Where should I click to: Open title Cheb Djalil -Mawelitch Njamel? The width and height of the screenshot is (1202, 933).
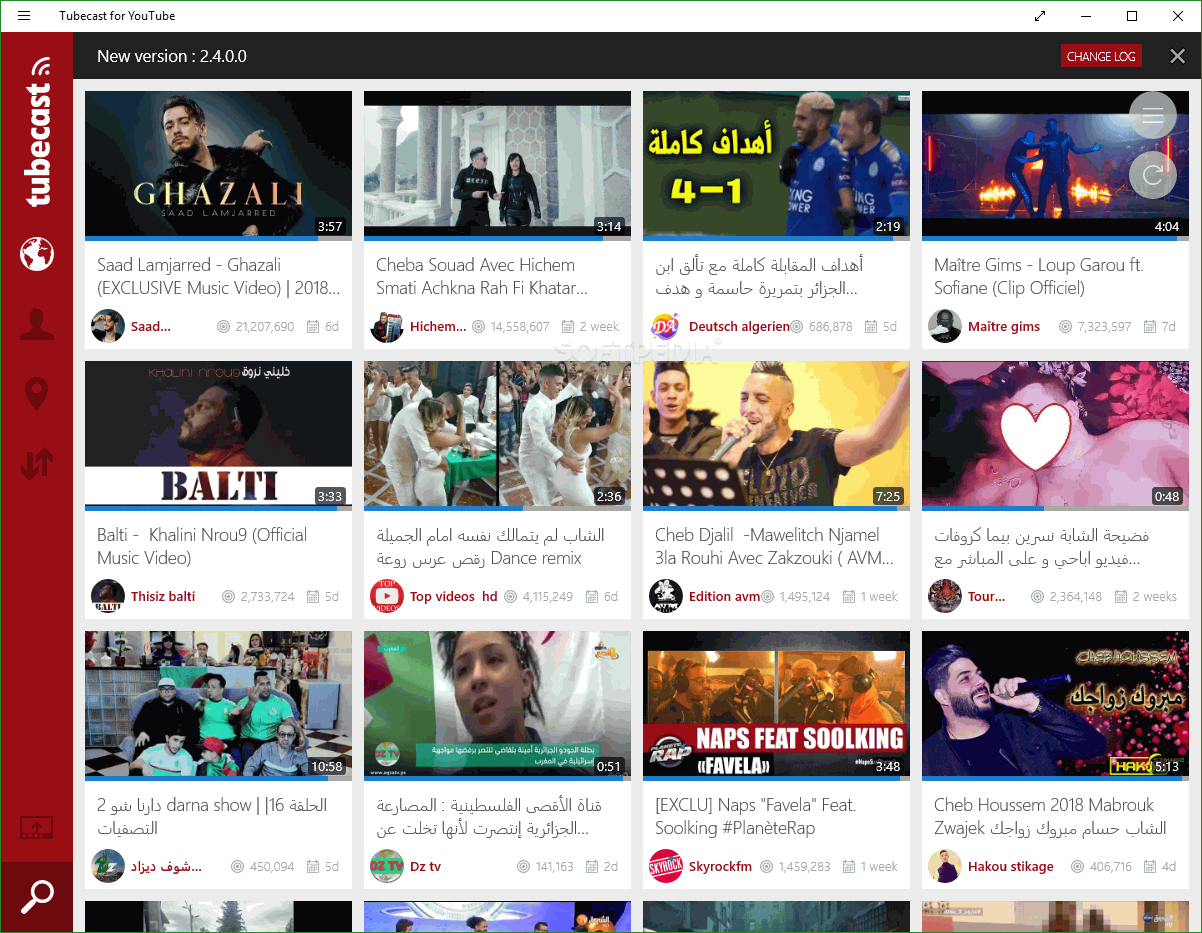[x=775, y=547]
